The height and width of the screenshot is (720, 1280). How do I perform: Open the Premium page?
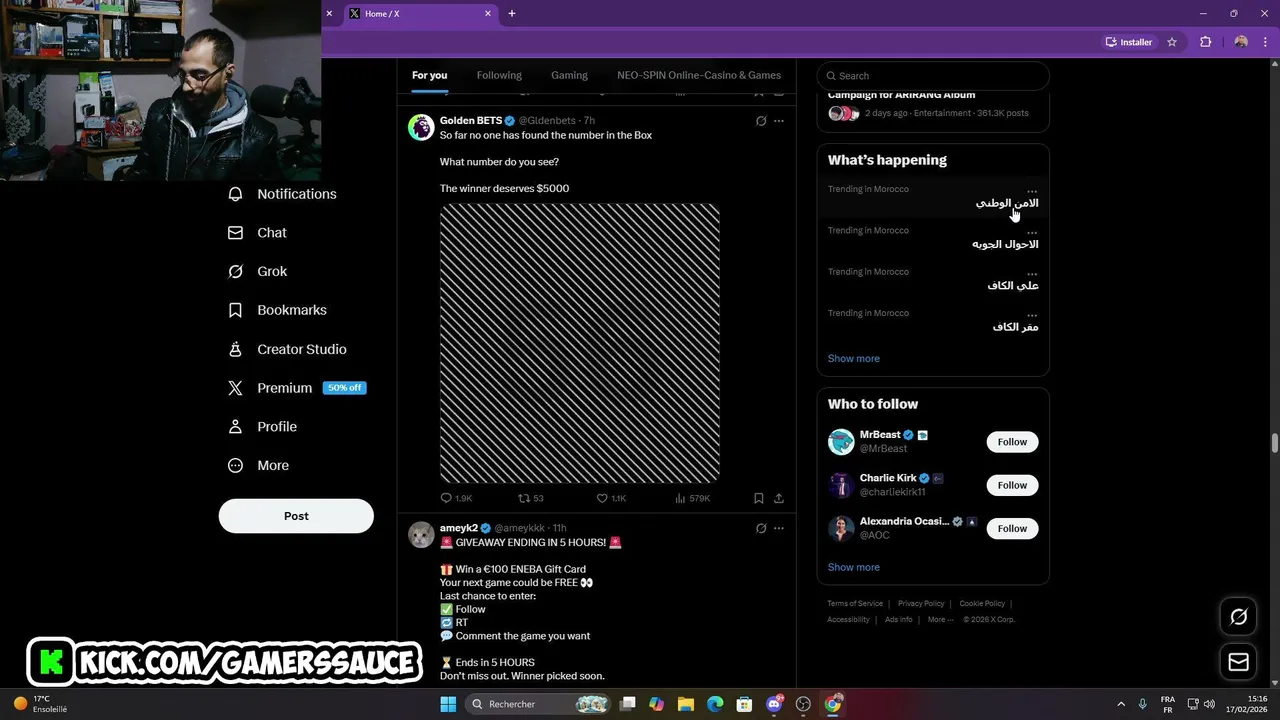297,388
